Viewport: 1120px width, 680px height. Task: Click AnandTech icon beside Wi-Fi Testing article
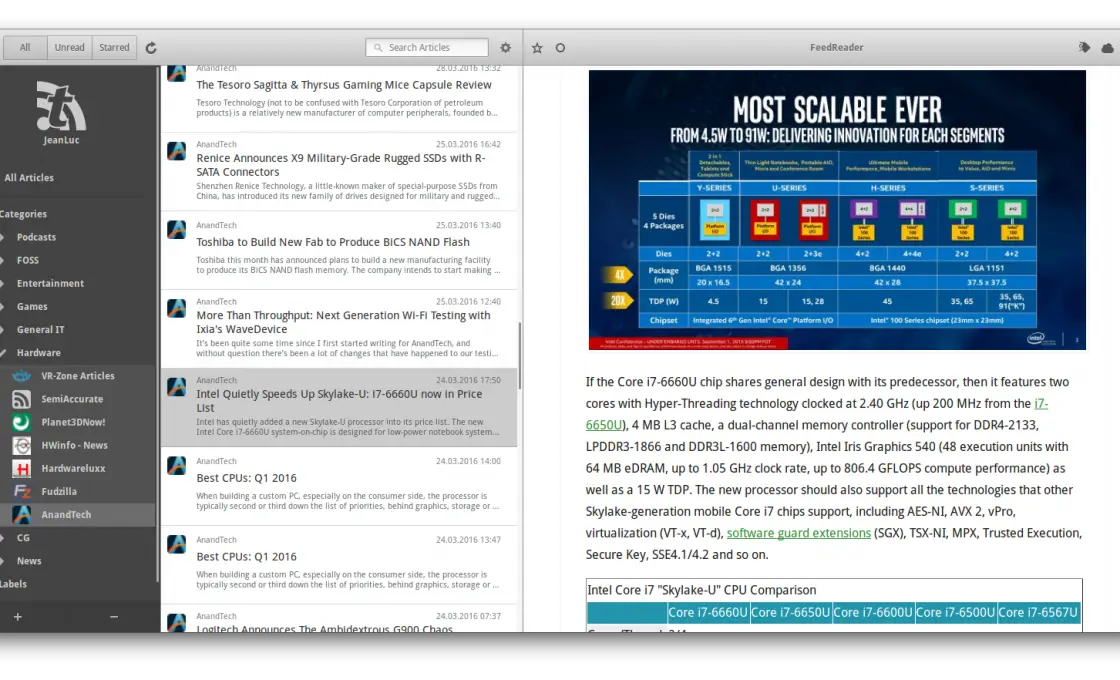click(176, 308)
